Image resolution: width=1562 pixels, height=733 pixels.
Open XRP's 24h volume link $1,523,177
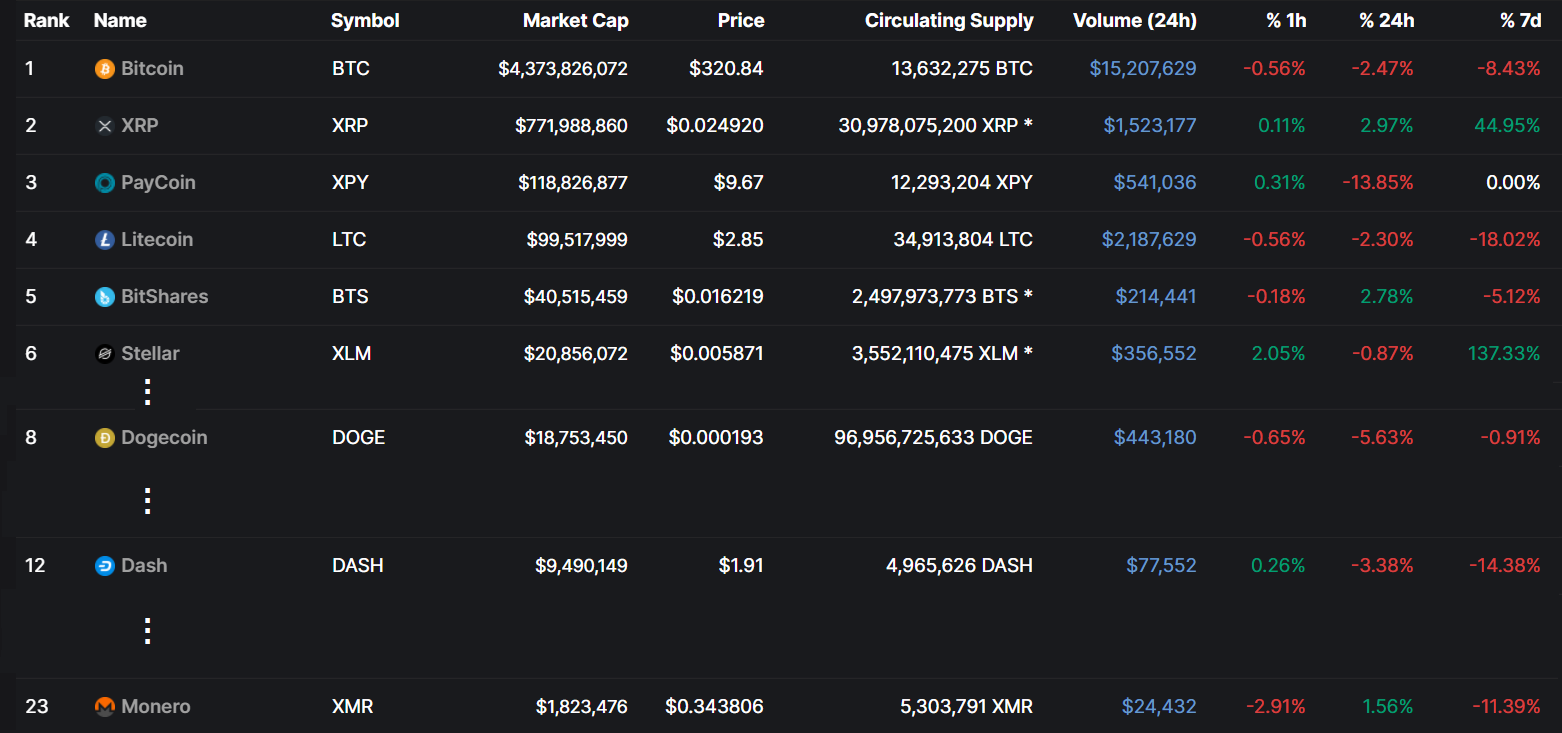coord(1149,126)
